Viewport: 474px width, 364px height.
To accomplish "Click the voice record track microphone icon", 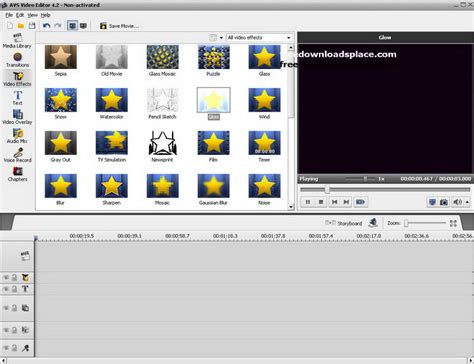I will coord(25,348).
